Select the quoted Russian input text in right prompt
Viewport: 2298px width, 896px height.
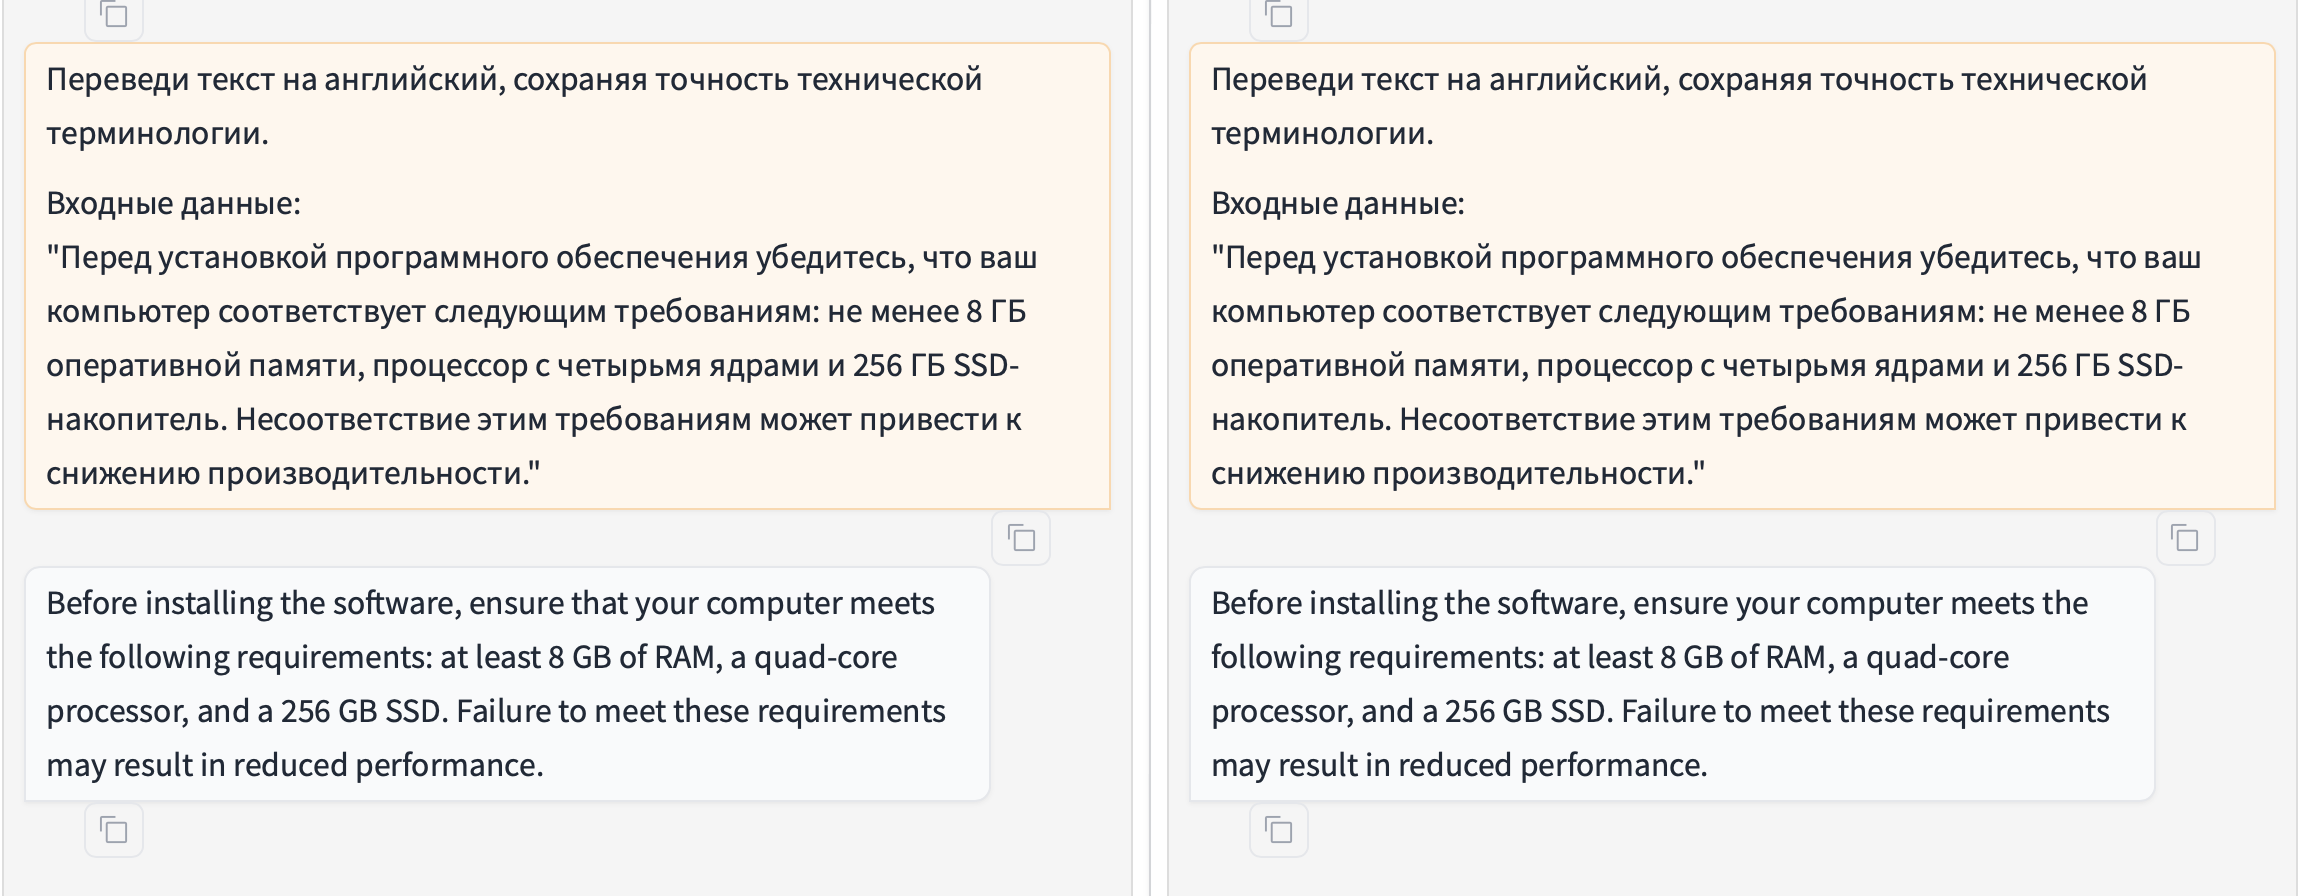click(1705, 365)
